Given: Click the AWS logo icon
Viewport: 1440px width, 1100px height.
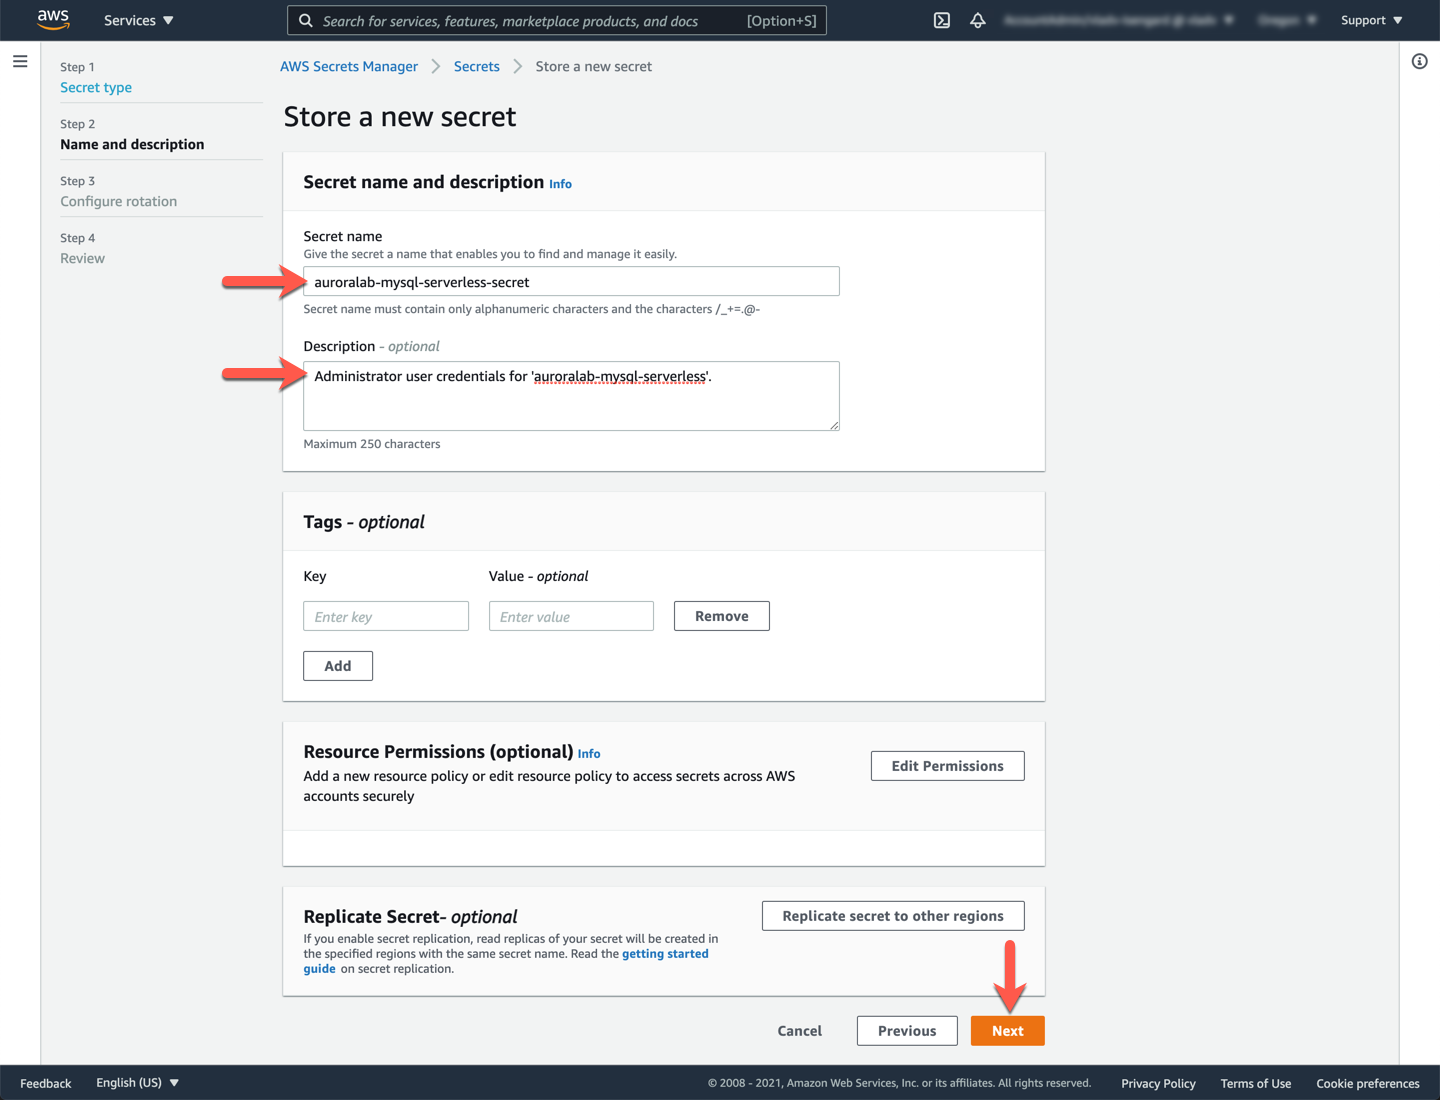Looking at the screenshot, I should tap(53, 20).
